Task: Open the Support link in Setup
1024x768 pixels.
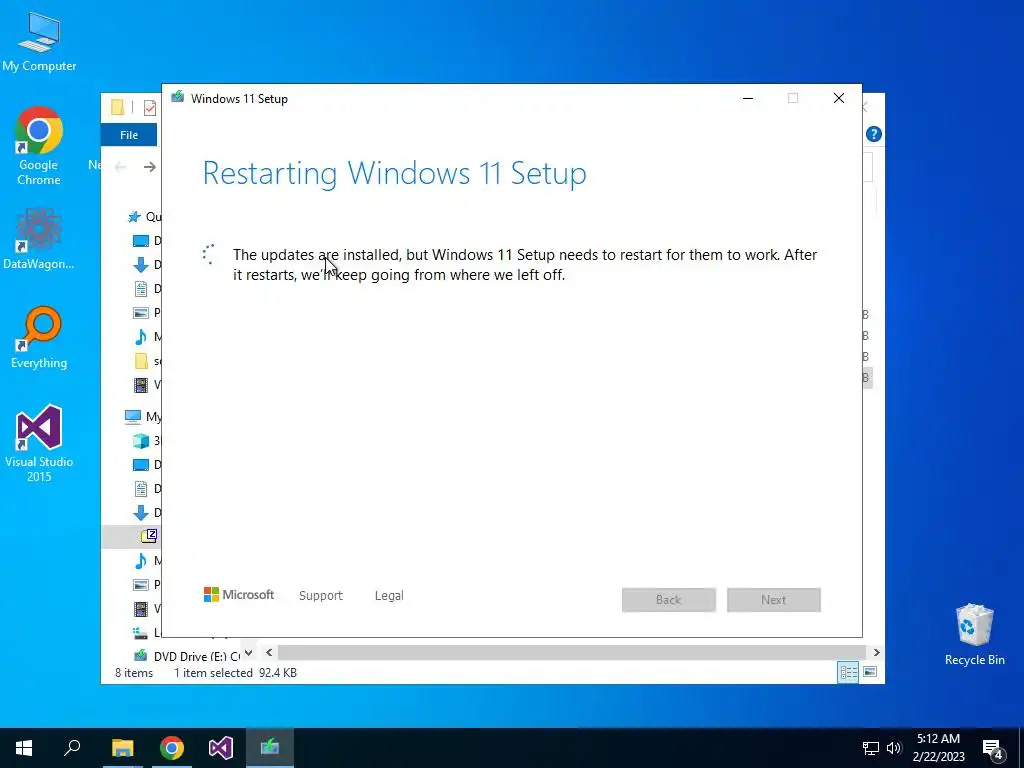Action: point(321,596)
